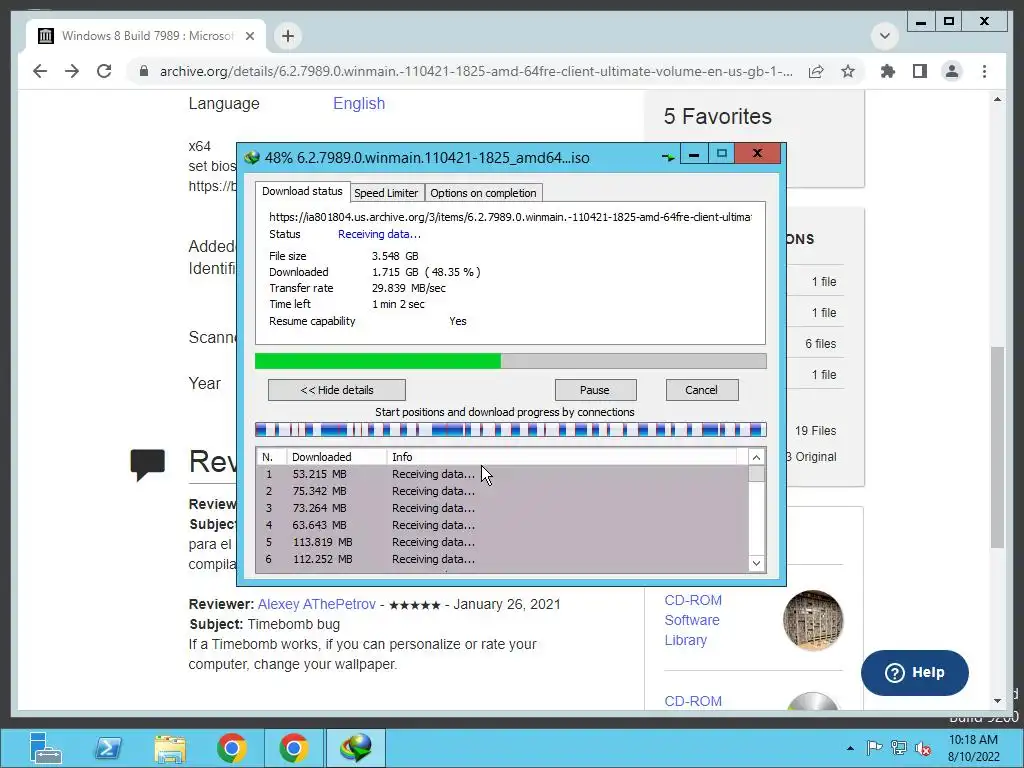Cancel the ISO download

click(702, 390)
